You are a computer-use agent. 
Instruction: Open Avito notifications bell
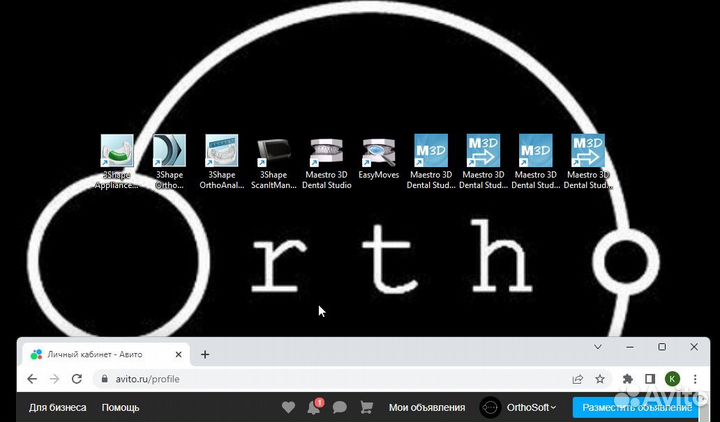click(314, 407)
